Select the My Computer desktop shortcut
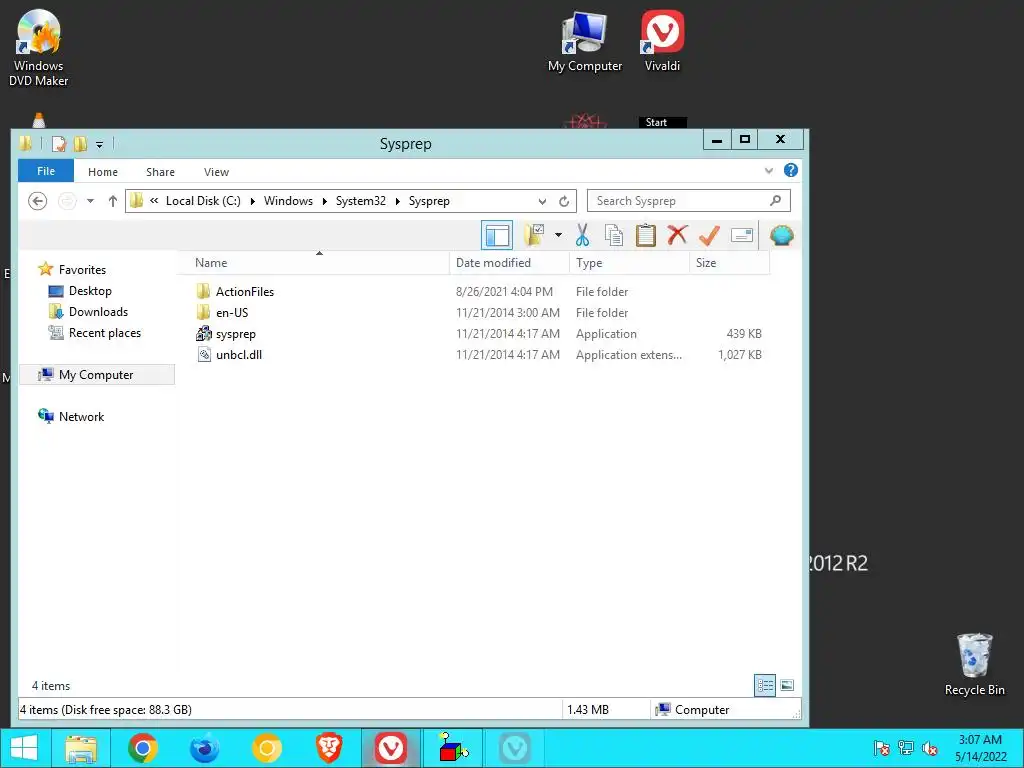Screen dimensions: 1024x768 (584, 40)
